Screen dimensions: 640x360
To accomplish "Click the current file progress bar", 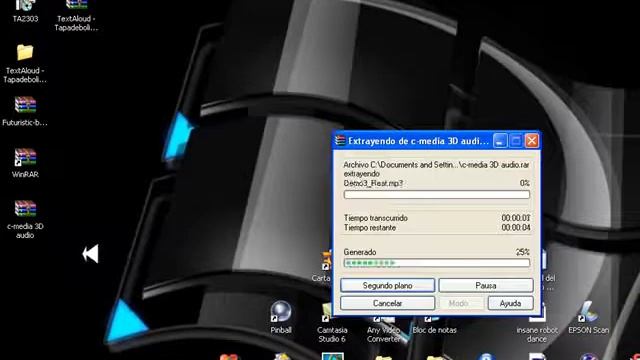I will point(437,195).
